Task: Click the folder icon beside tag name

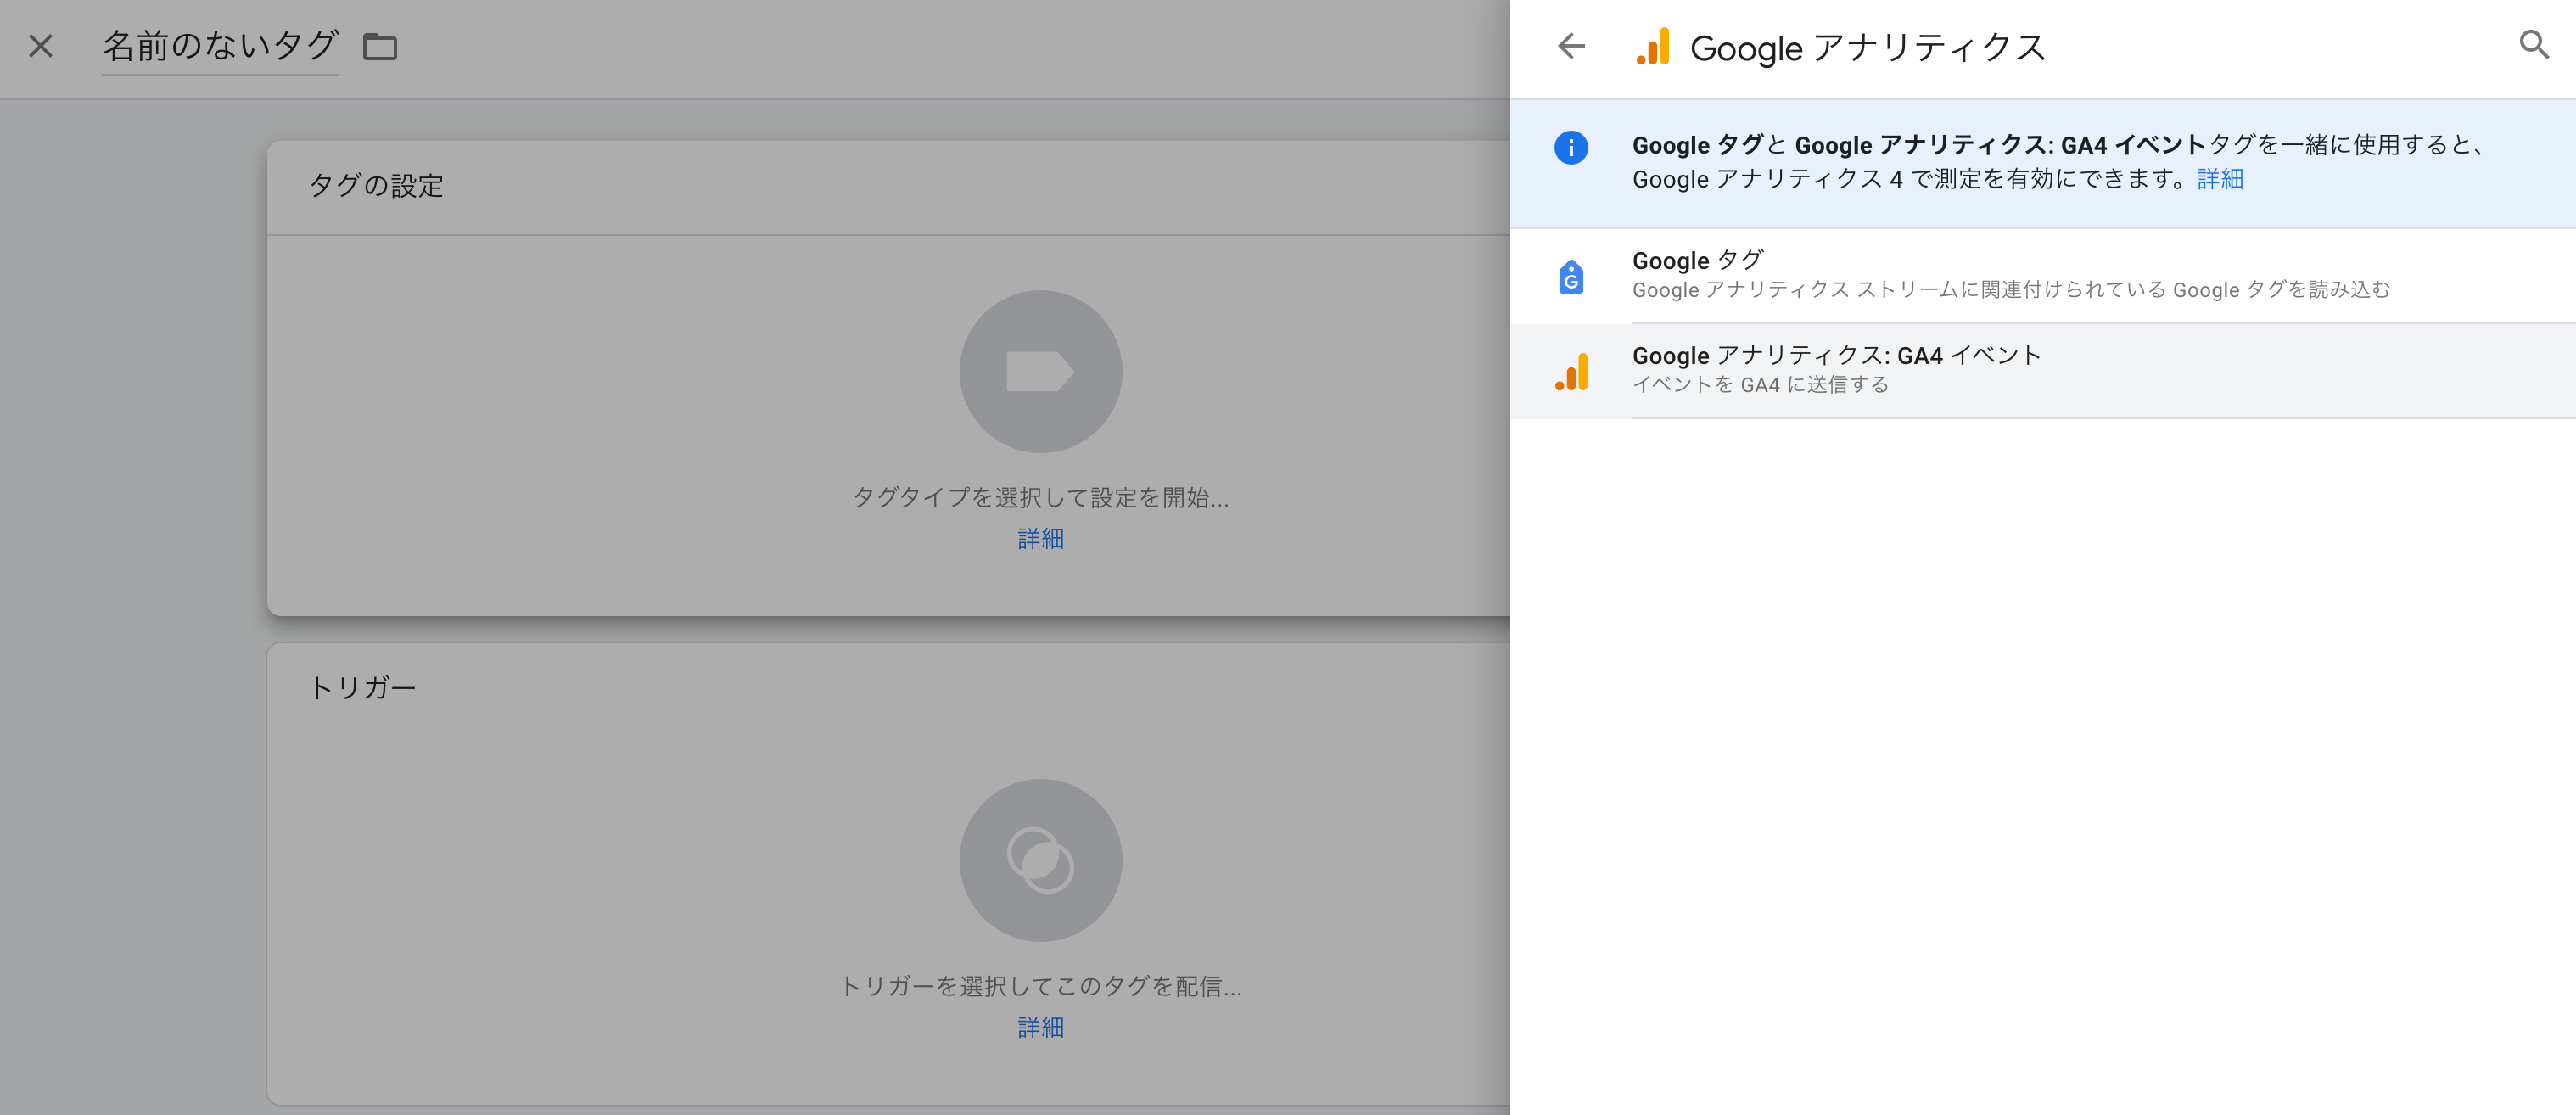Action: point(380,47)
